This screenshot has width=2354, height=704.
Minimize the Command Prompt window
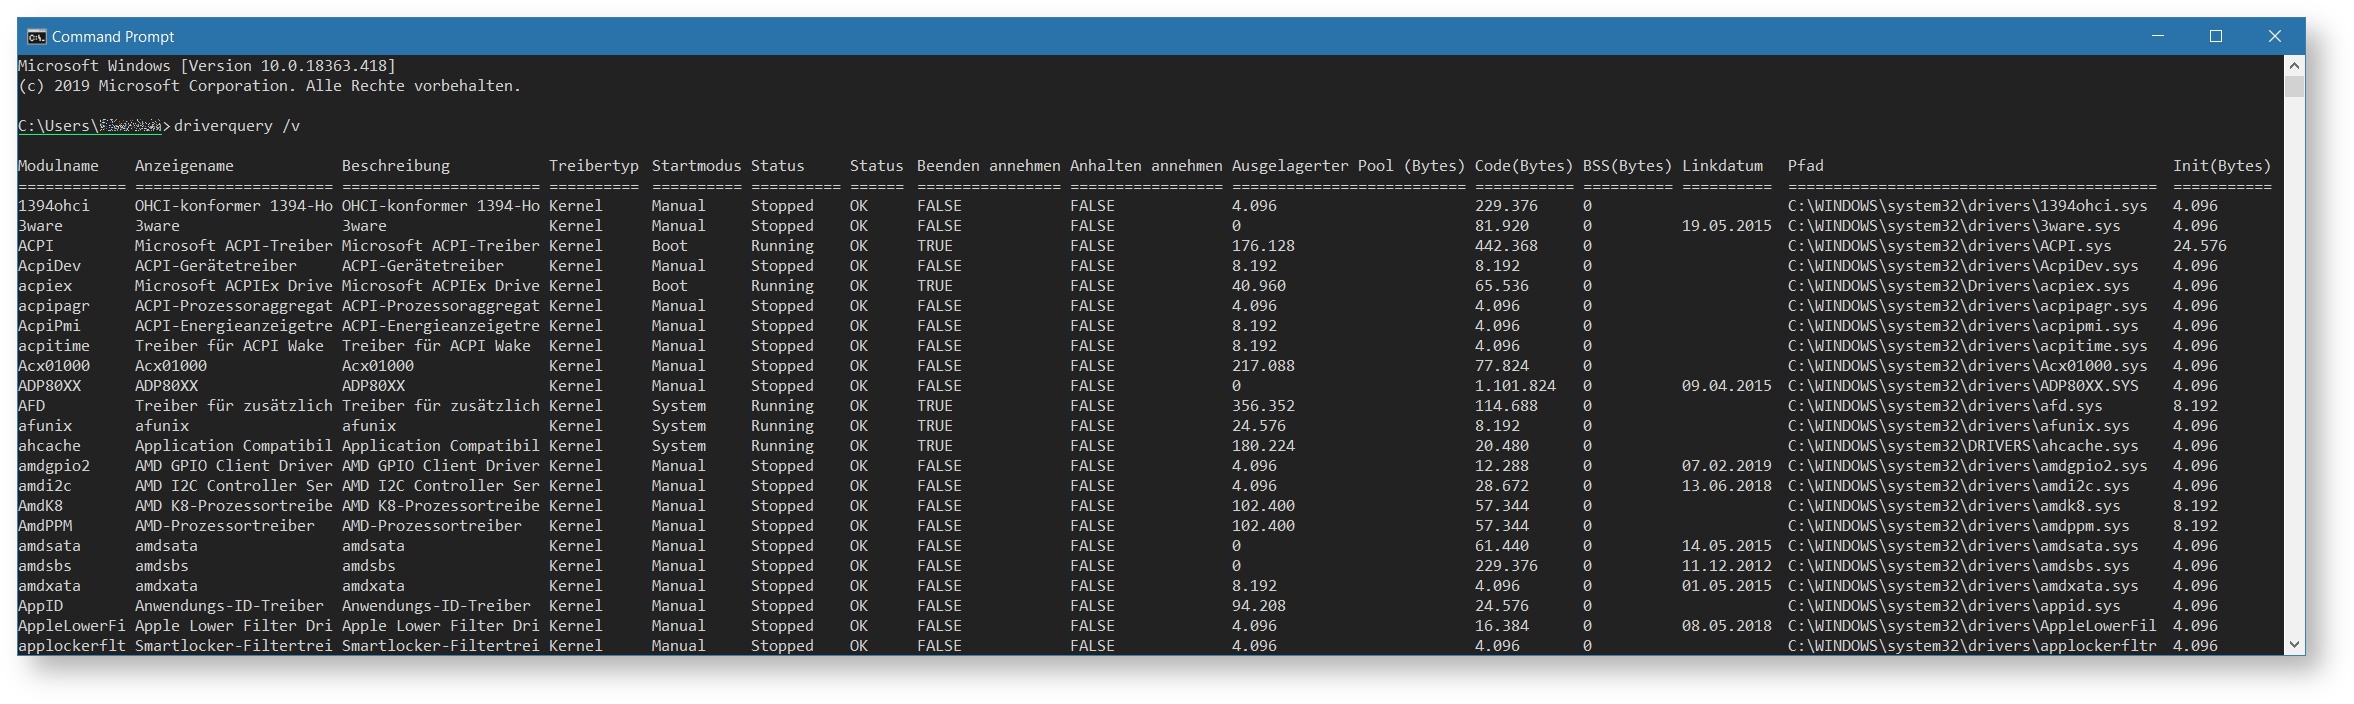click(x=2157, y=36)
